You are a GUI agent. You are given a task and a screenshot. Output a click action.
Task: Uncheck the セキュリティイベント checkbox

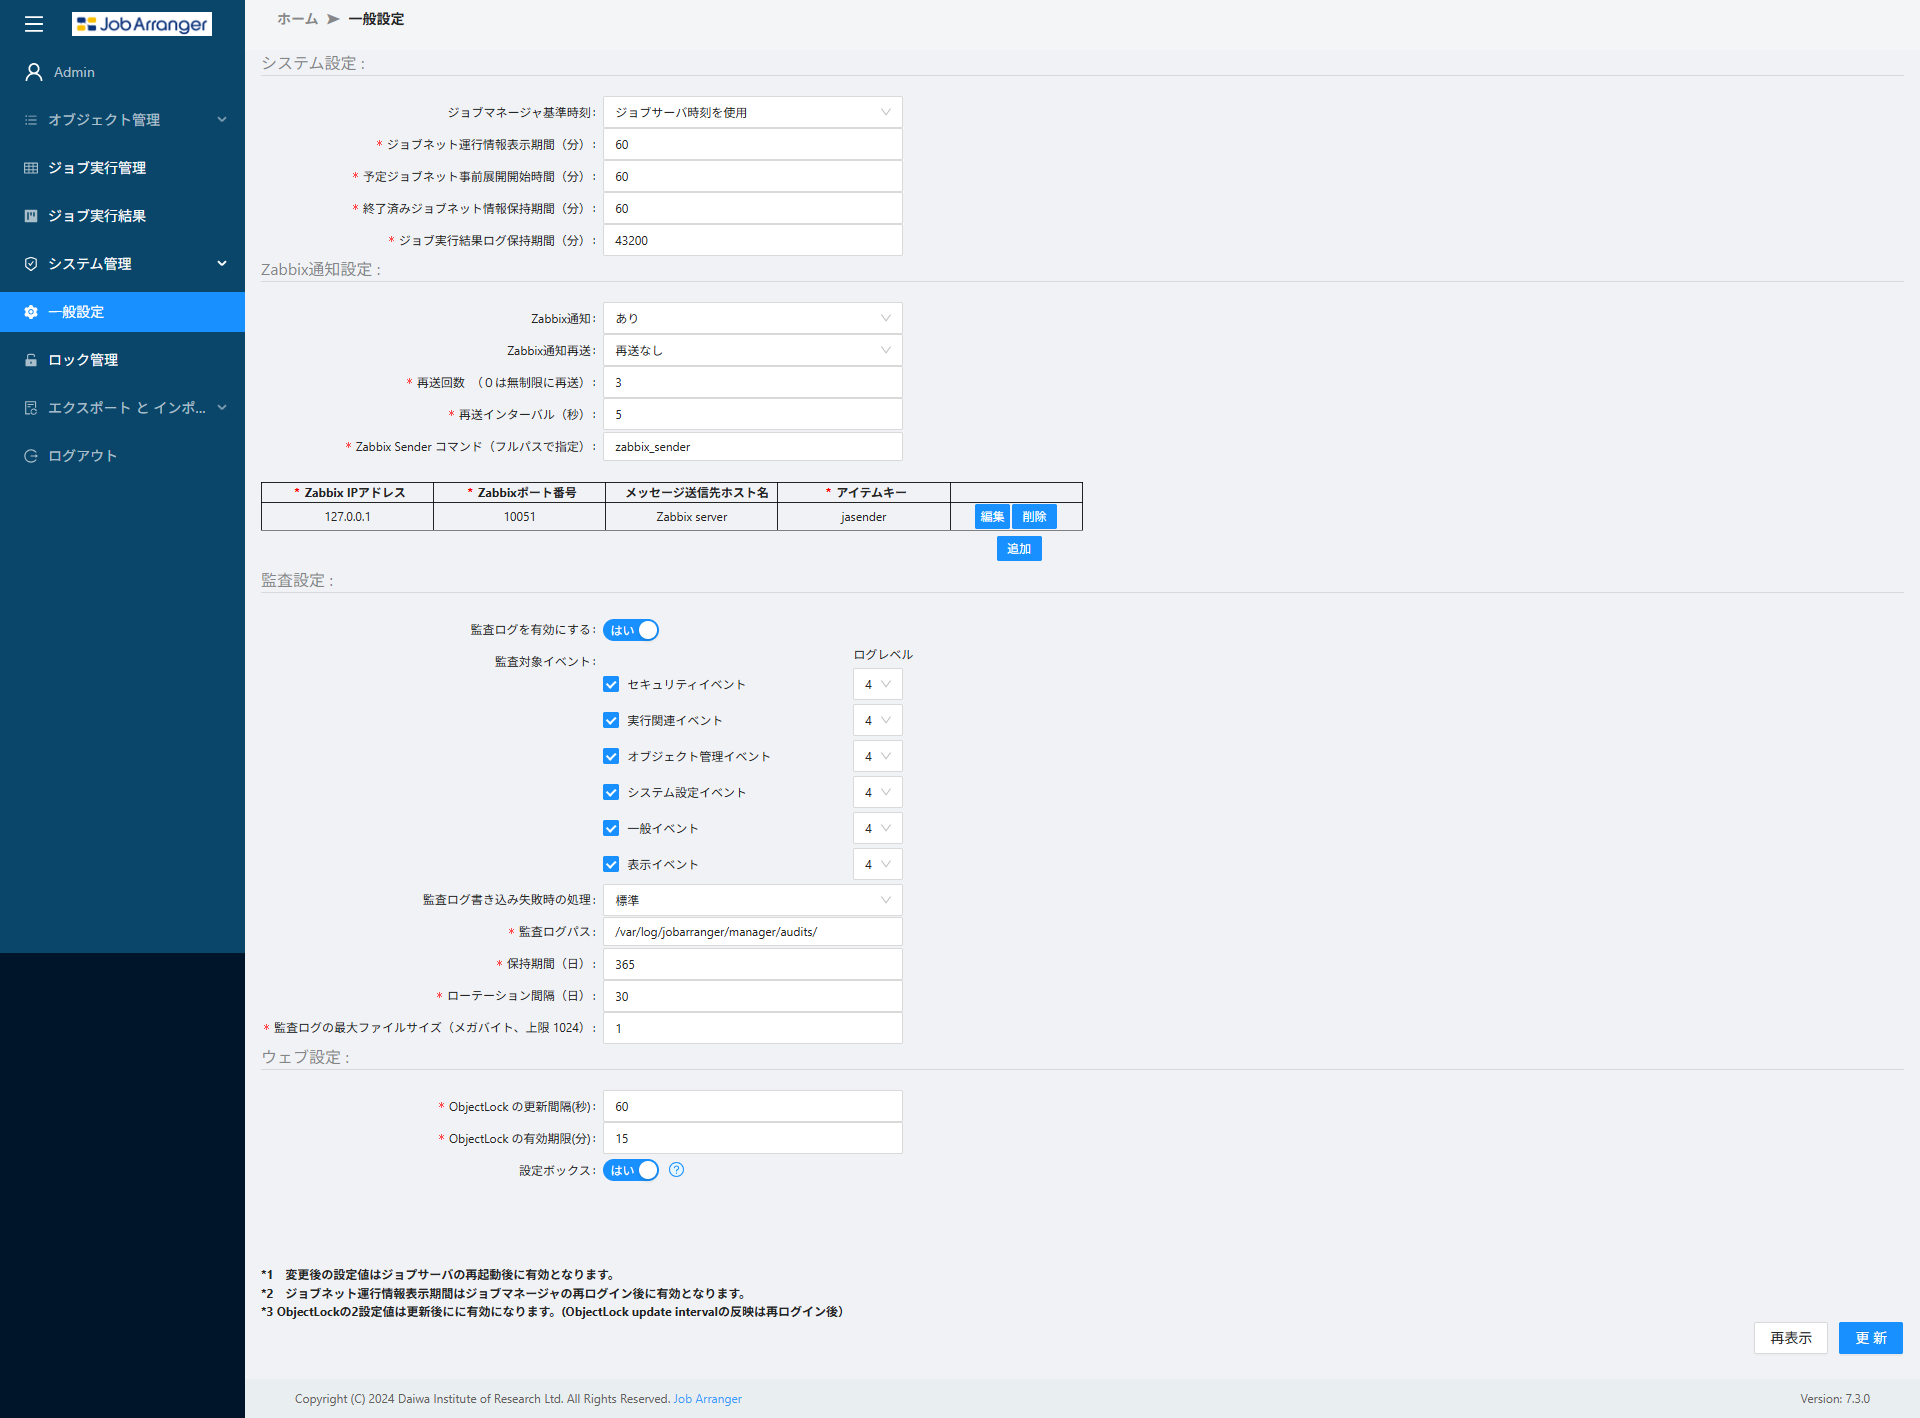(611, 684)
